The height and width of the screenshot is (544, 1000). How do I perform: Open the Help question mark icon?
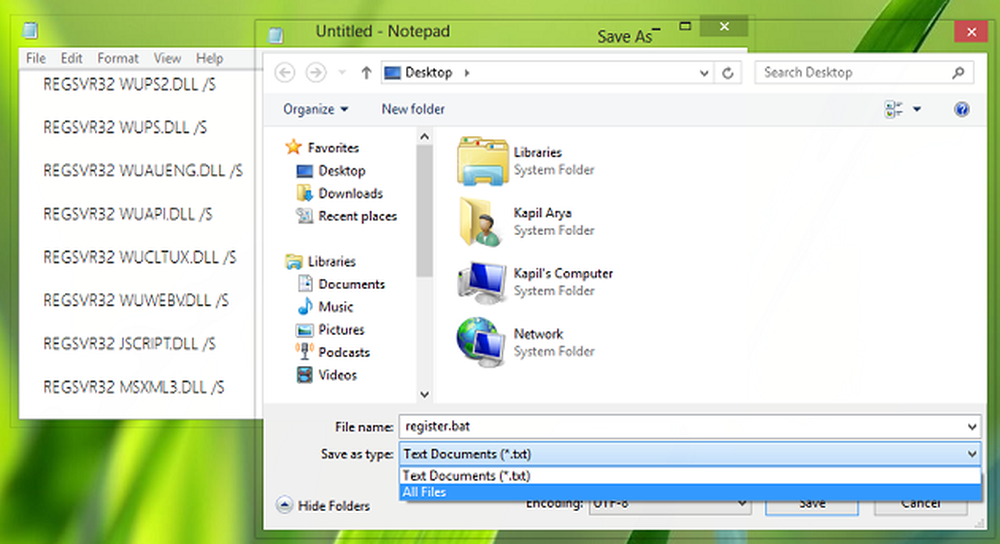tap(961, 110)
